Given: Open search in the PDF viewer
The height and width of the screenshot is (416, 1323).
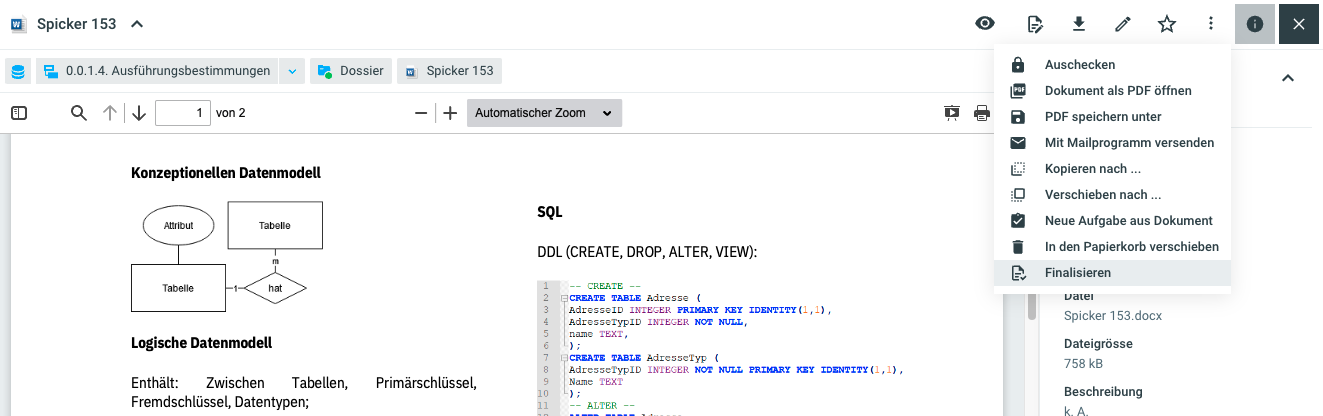Looking at the screenshot, I should pos(79,113).
